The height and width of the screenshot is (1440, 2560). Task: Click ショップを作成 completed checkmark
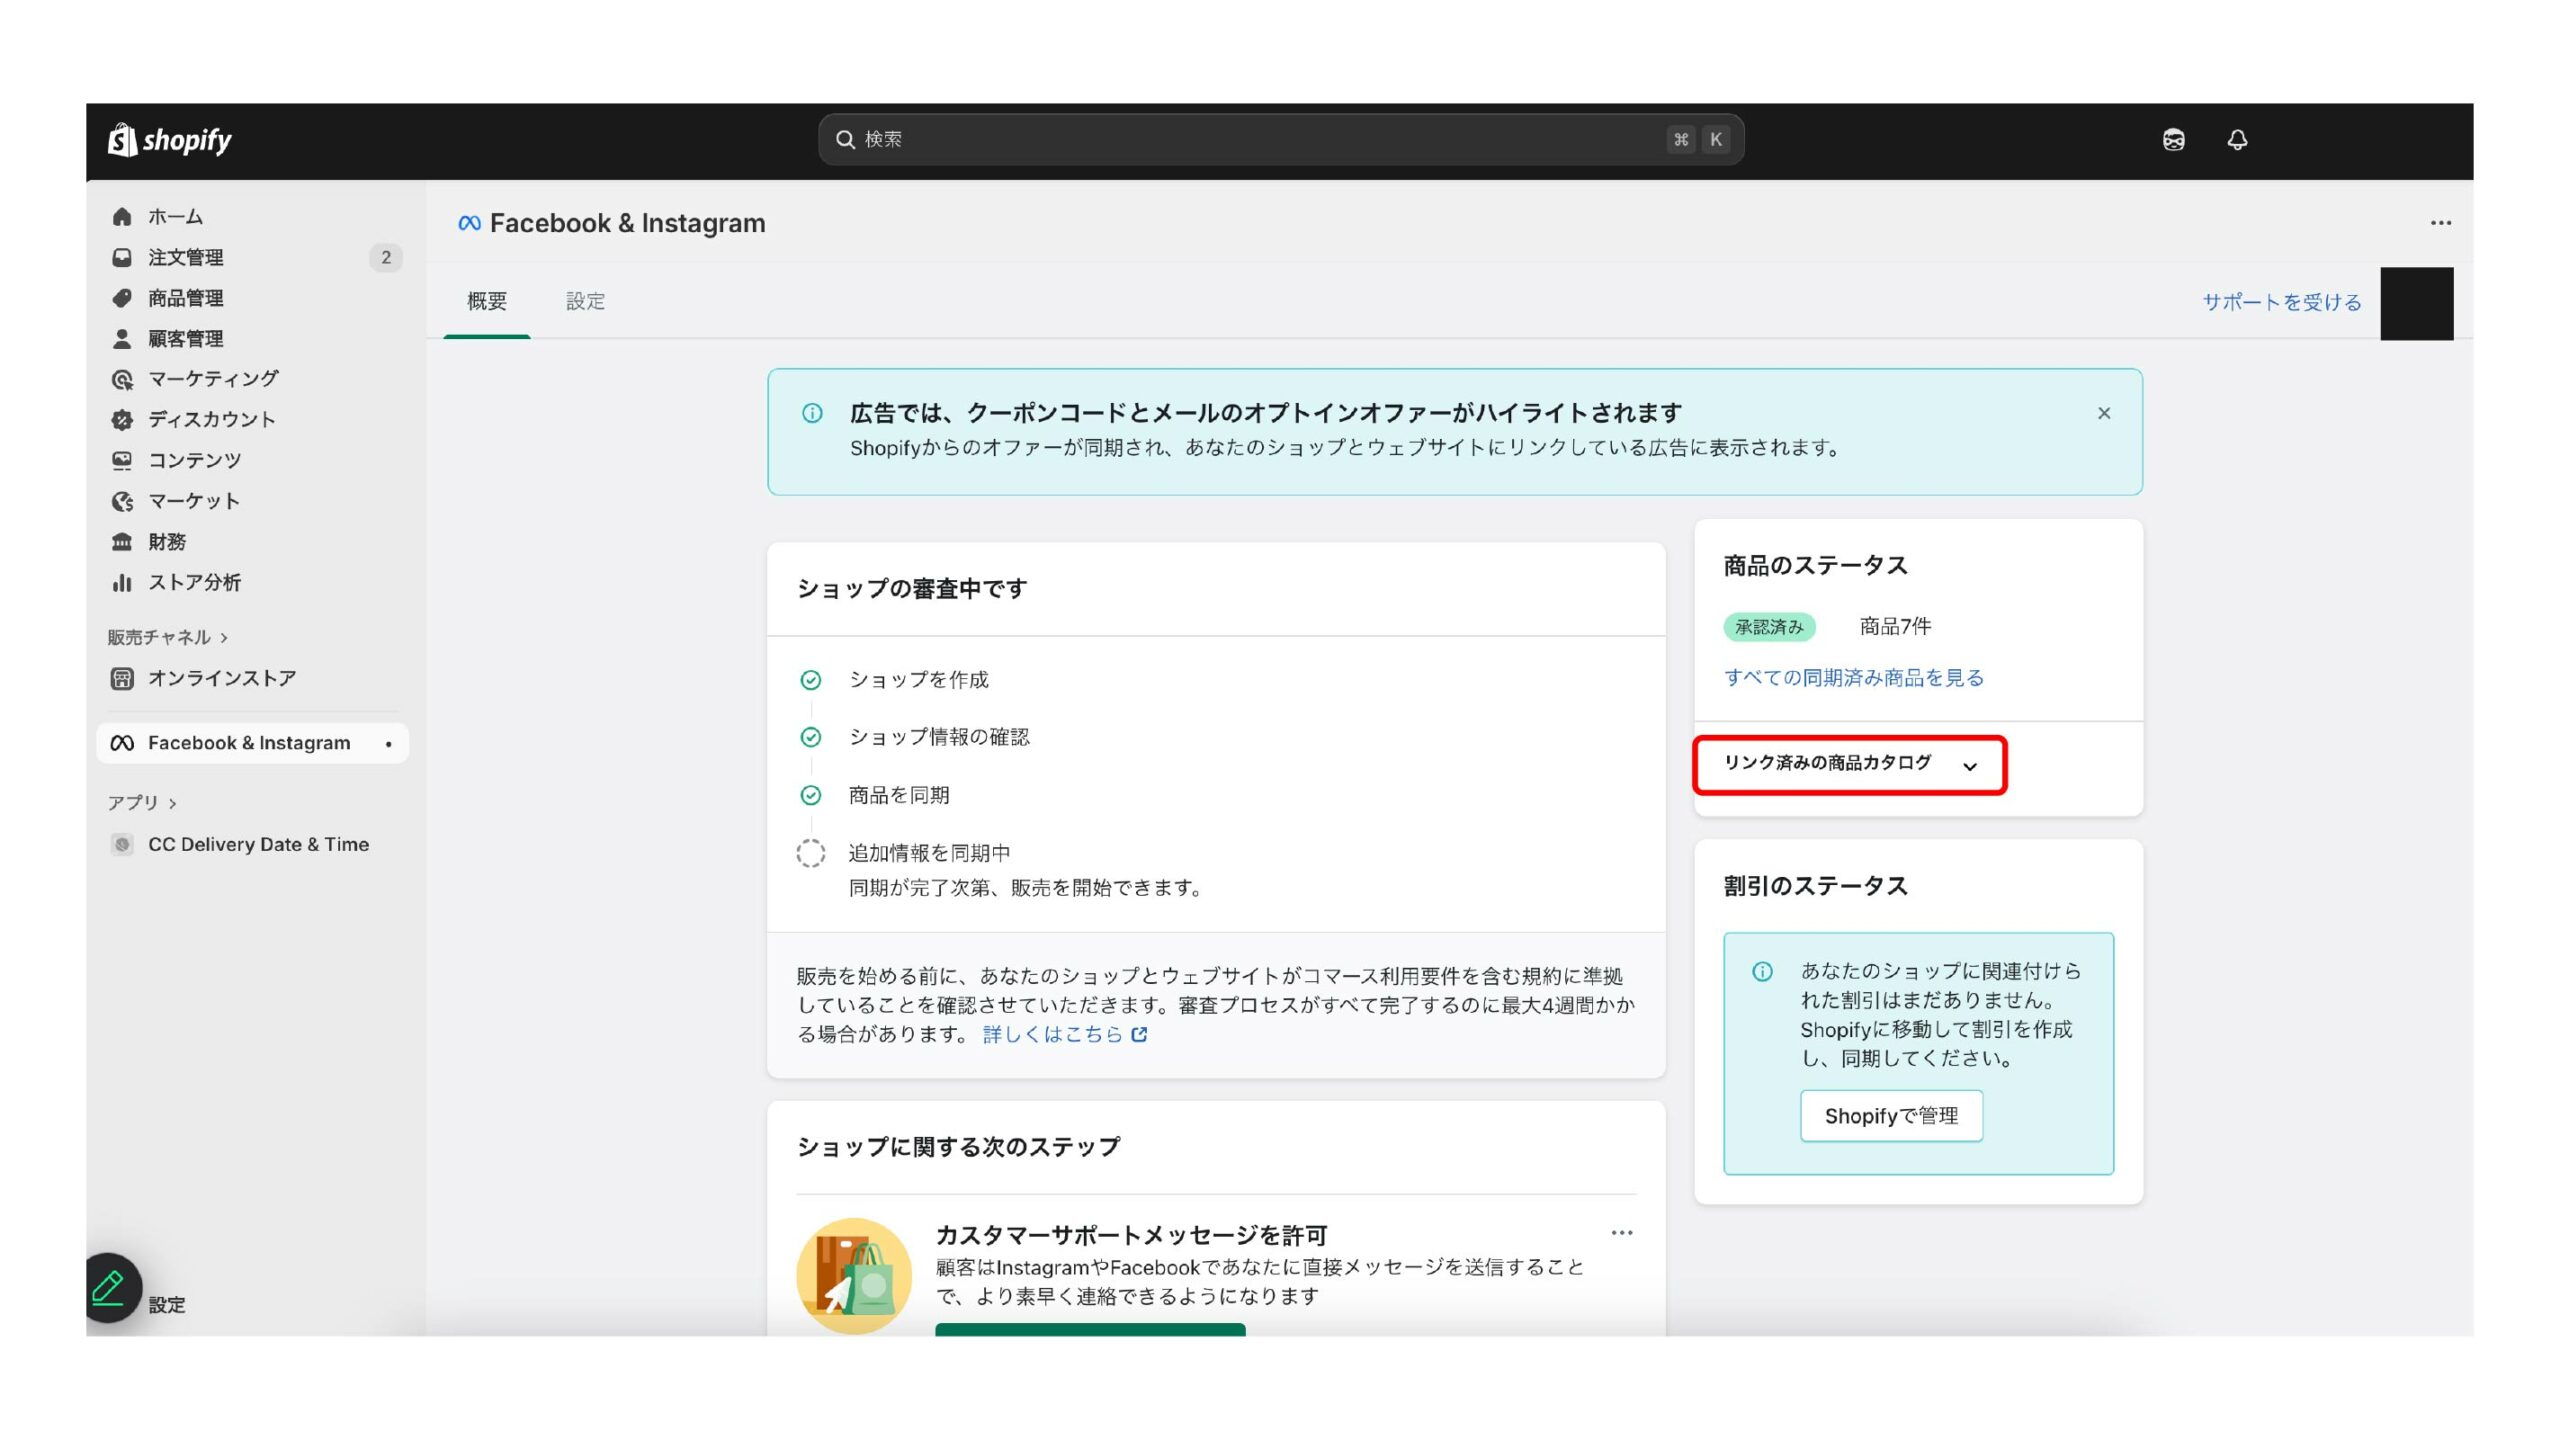pos(810,680)
